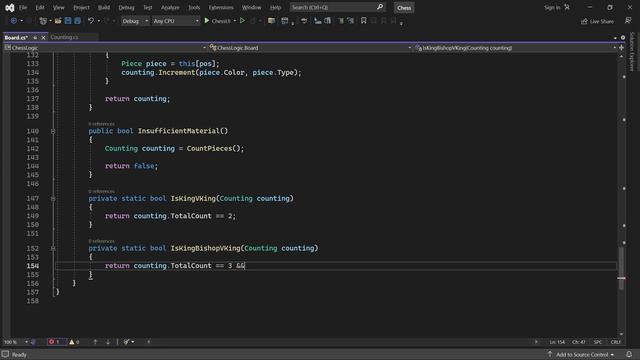
Task: Open the Solution Explorer side tab
Action: click(x=632, y=52)
